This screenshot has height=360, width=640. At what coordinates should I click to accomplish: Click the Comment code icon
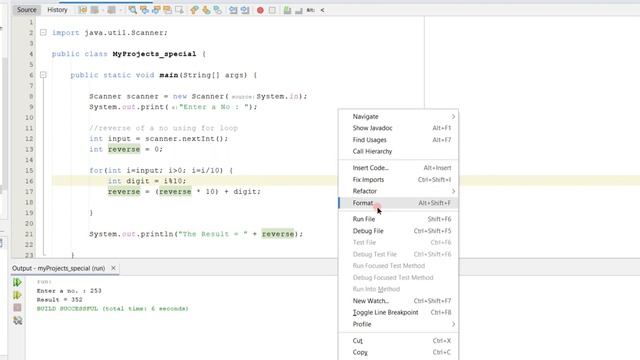(287, 10)
